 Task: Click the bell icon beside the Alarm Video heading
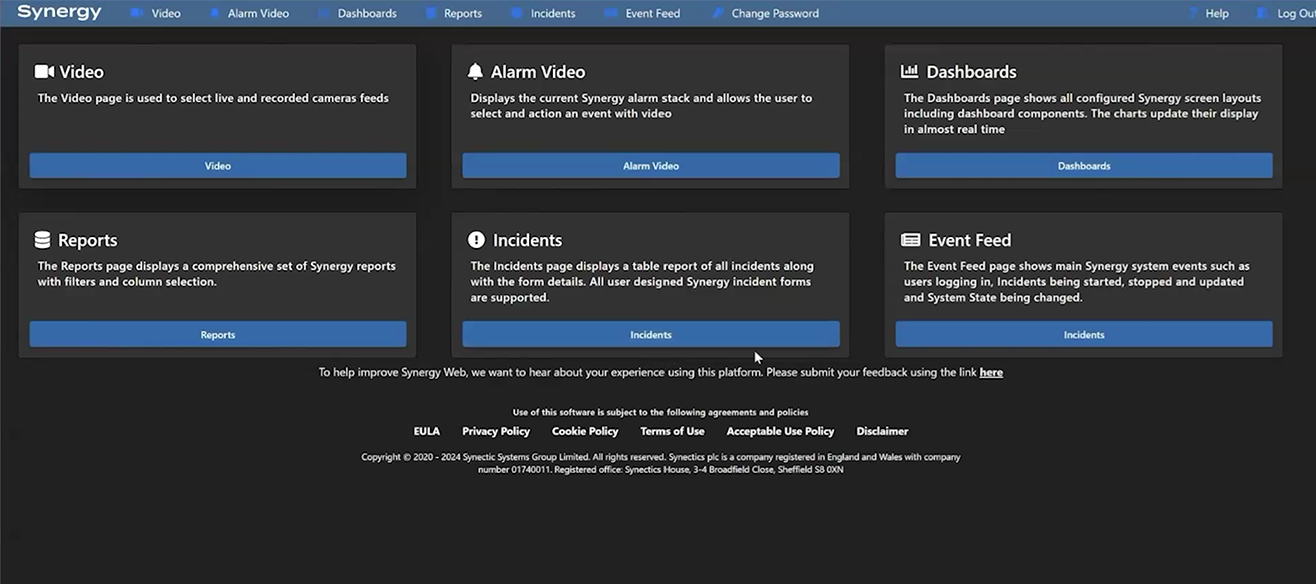(475, 72)
